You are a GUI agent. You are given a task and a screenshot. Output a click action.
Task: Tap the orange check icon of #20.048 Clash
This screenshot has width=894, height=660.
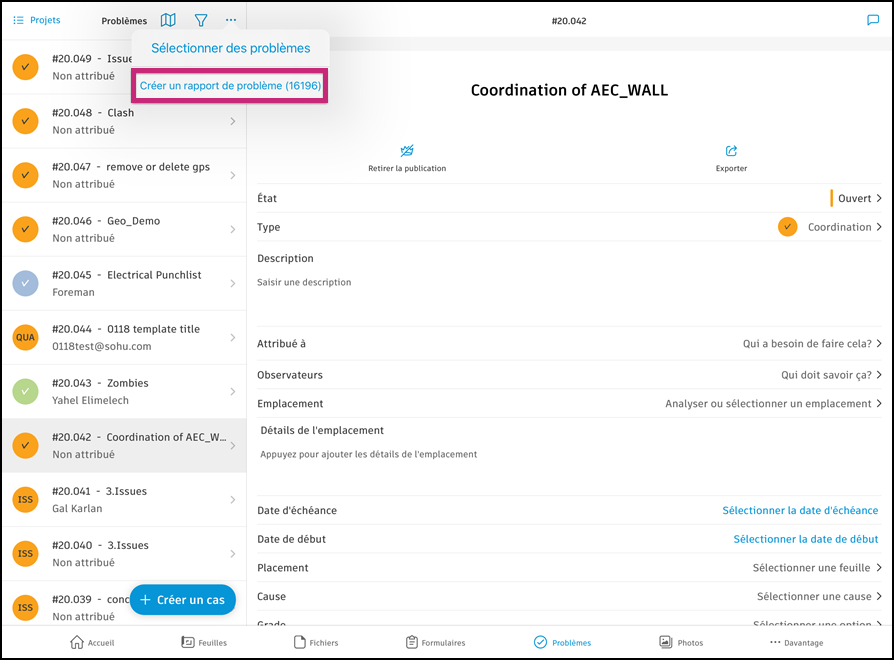pyautogui.click(x=25, y=121)
